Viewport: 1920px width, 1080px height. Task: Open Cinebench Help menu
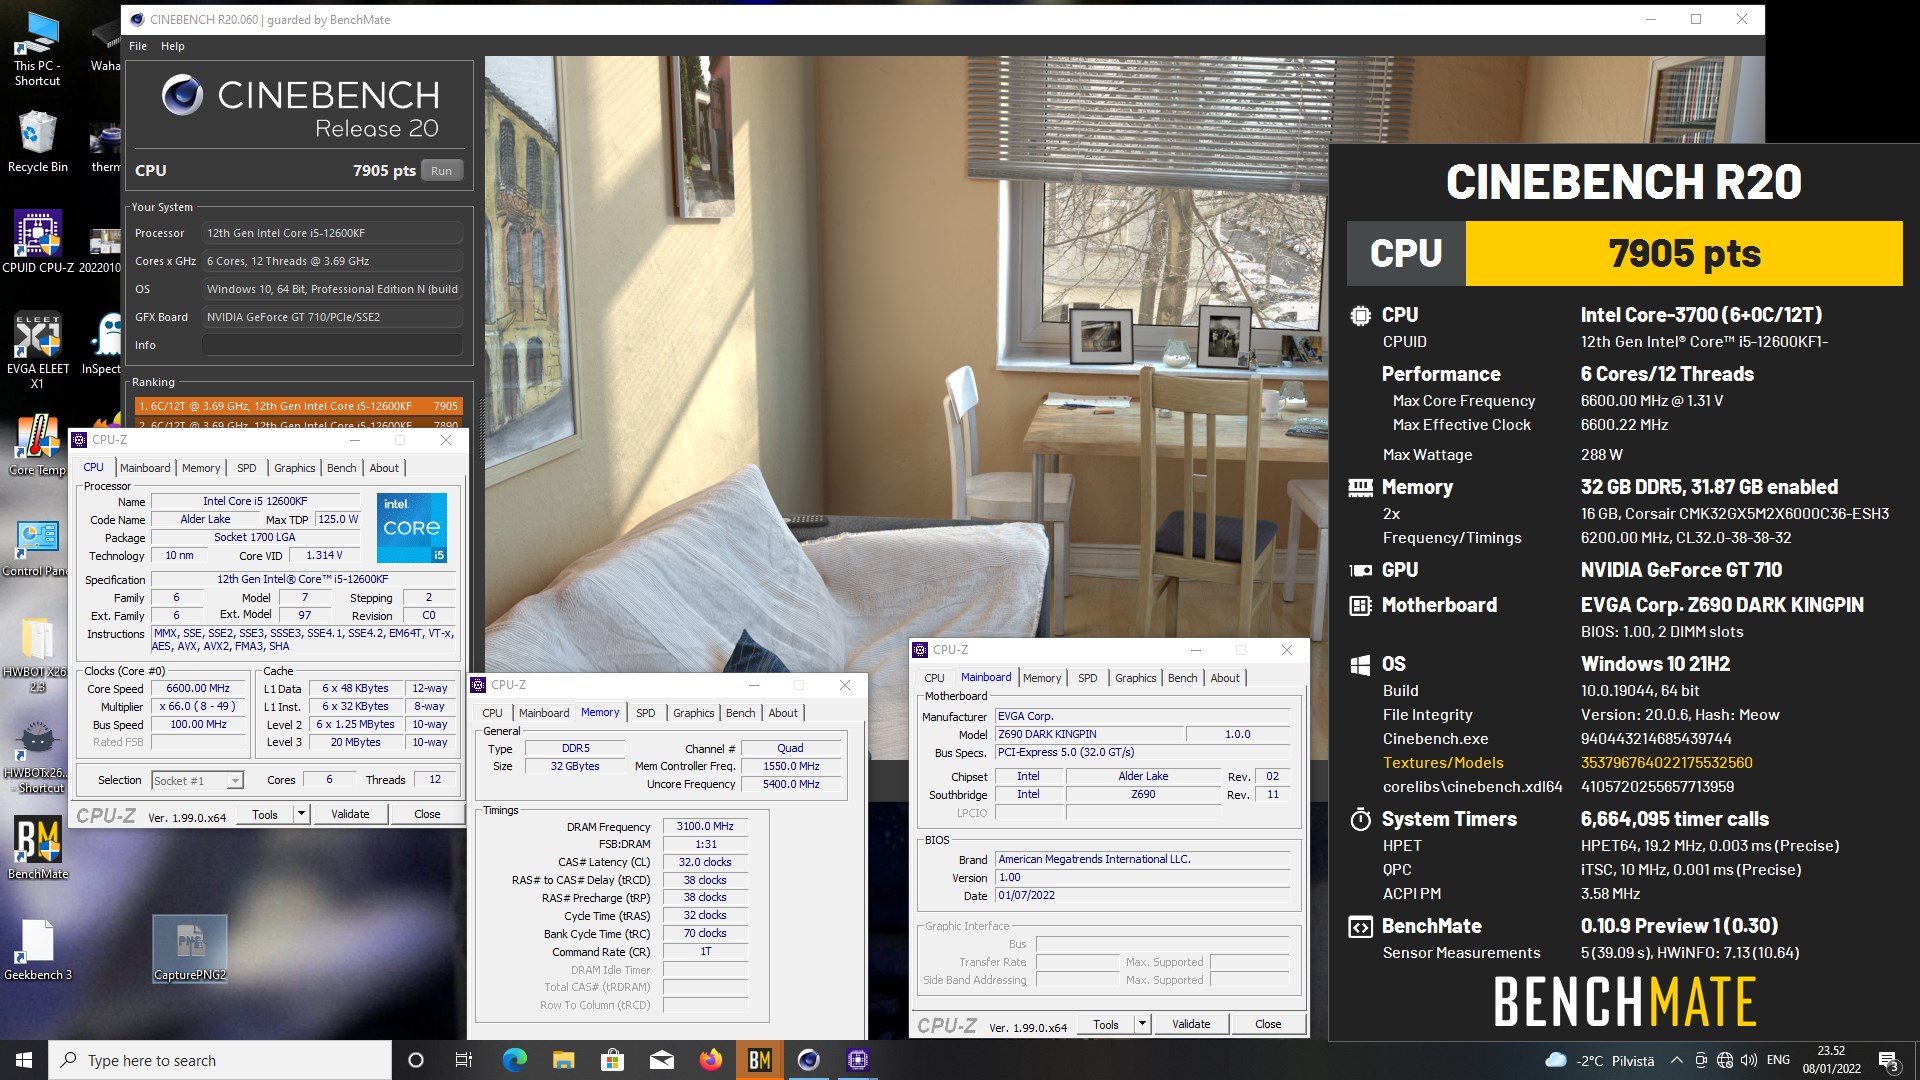tap(172, 46)
